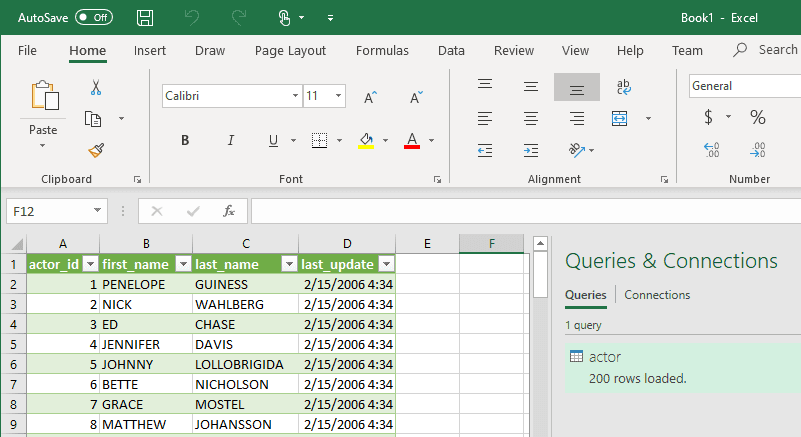Select the Format Painter brush
The width and height of the screenshot is (801, 437).
96,150
